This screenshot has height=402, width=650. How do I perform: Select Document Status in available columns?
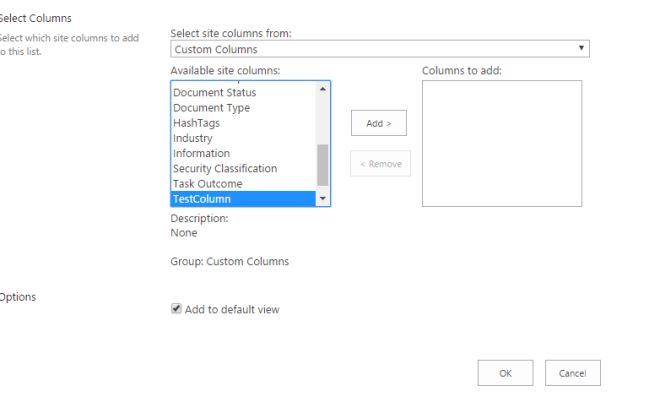[243, 92]
